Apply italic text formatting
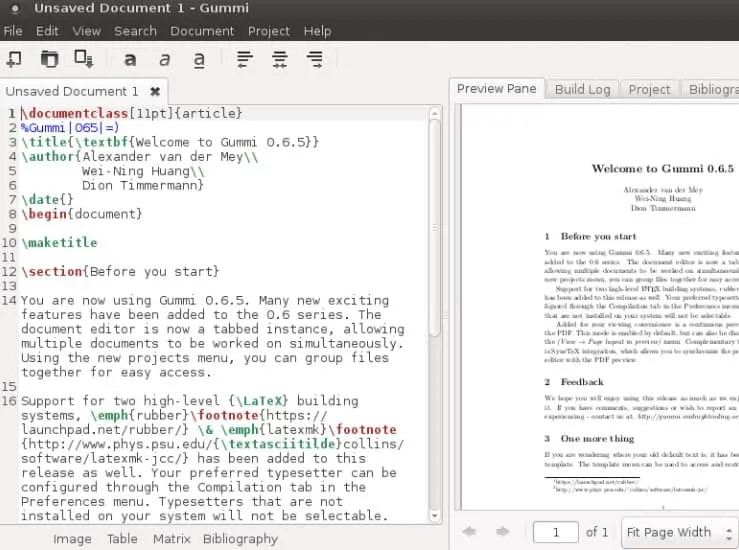This screenshot has width=739, height=550. click(164, 60)
